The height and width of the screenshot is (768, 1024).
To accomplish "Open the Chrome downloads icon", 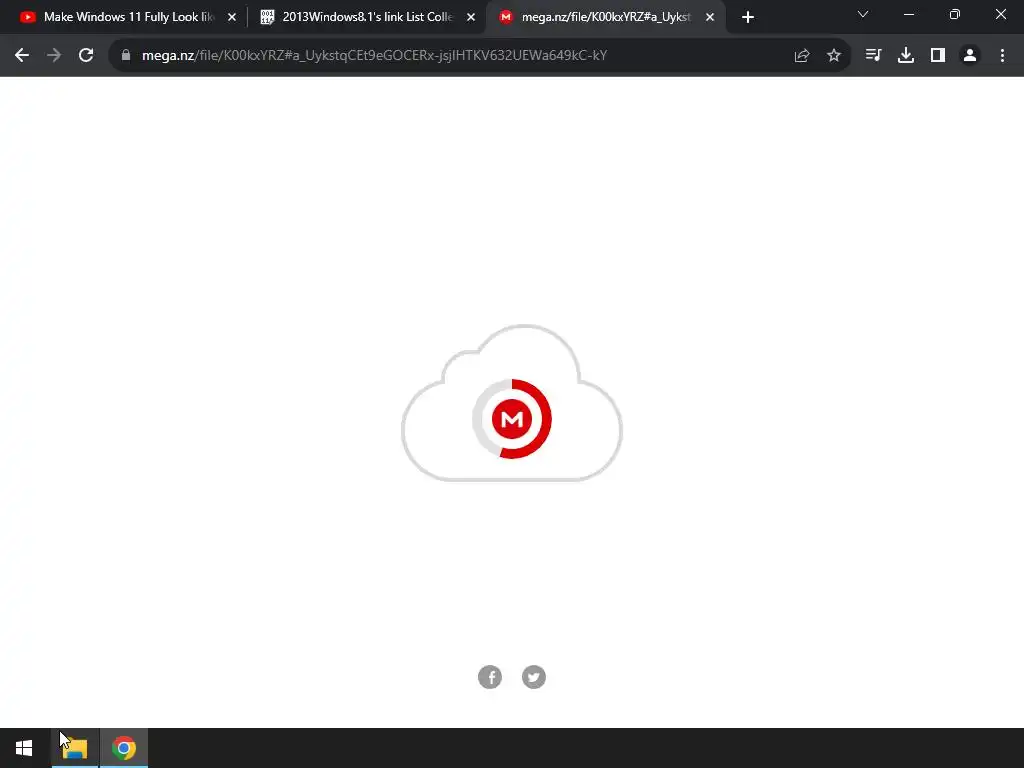I will pyautogui.click(x=906, y=56).
